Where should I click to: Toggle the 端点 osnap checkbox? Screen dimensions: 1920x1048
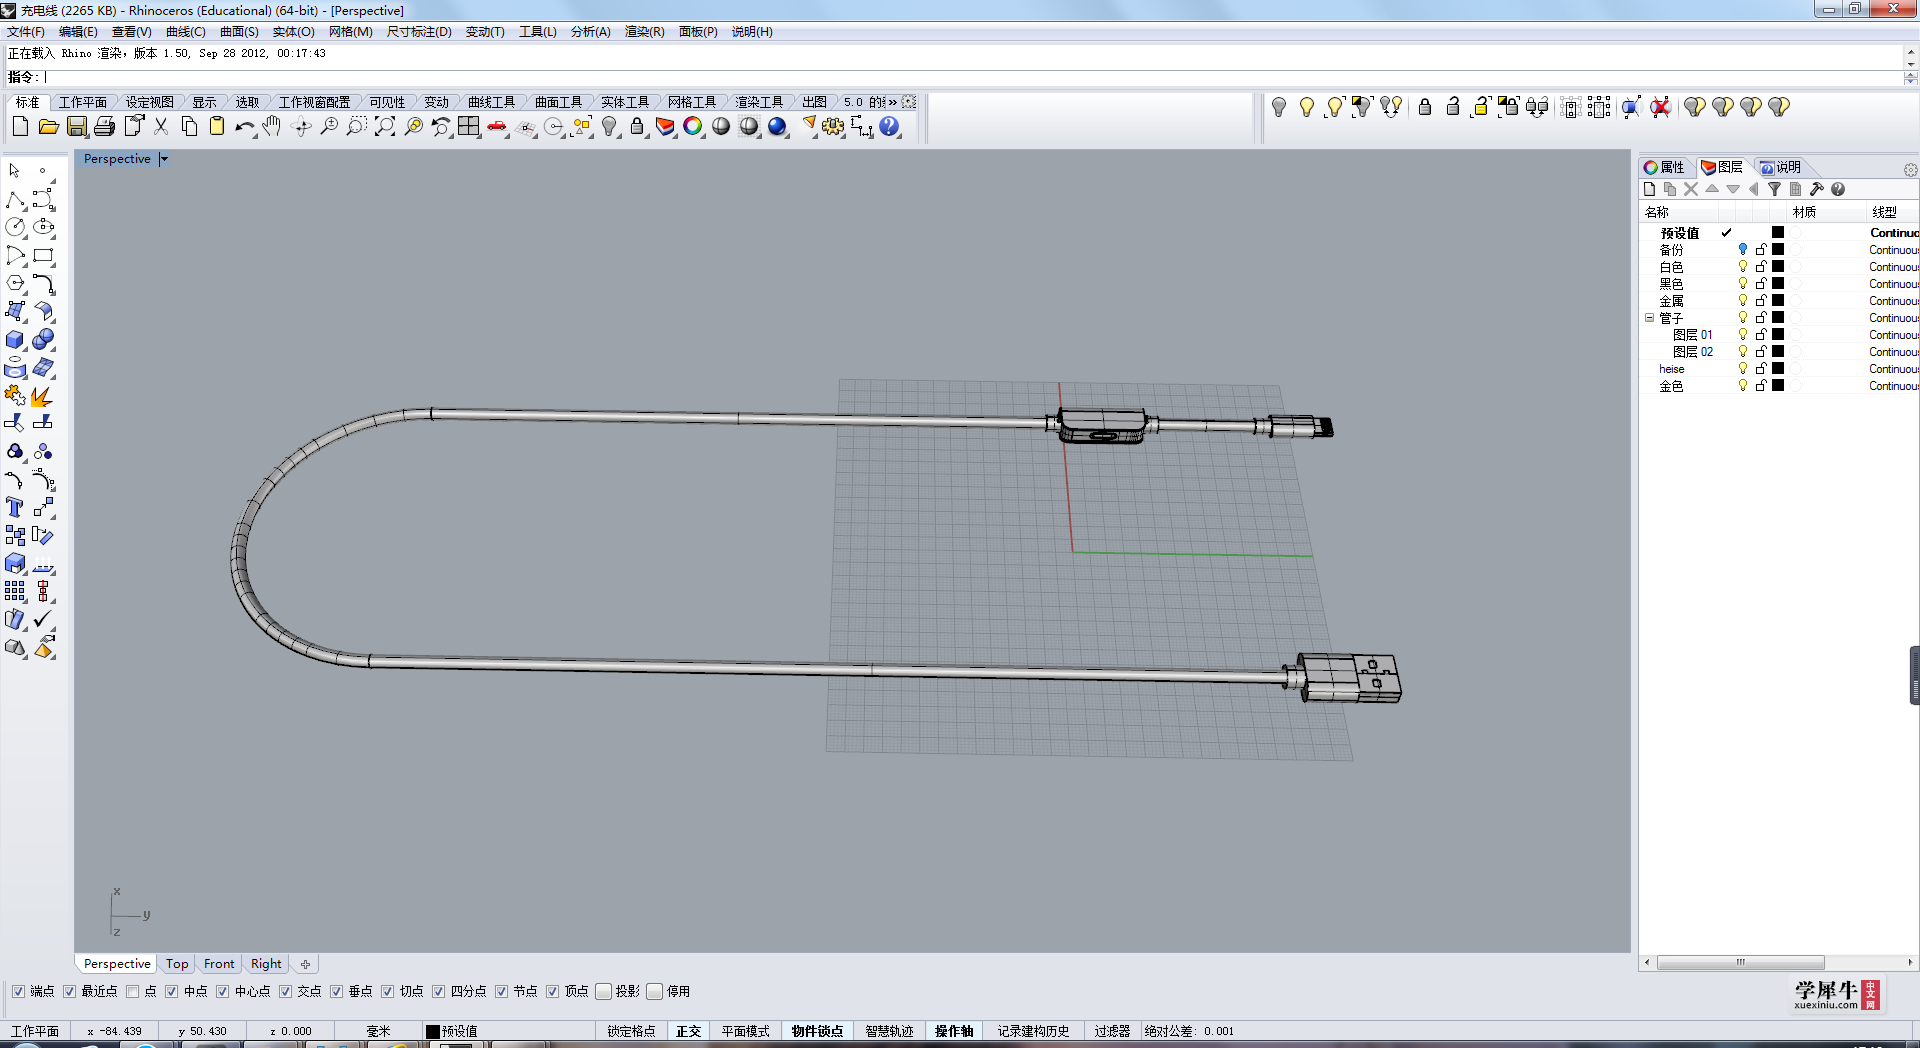click(18, 991)
